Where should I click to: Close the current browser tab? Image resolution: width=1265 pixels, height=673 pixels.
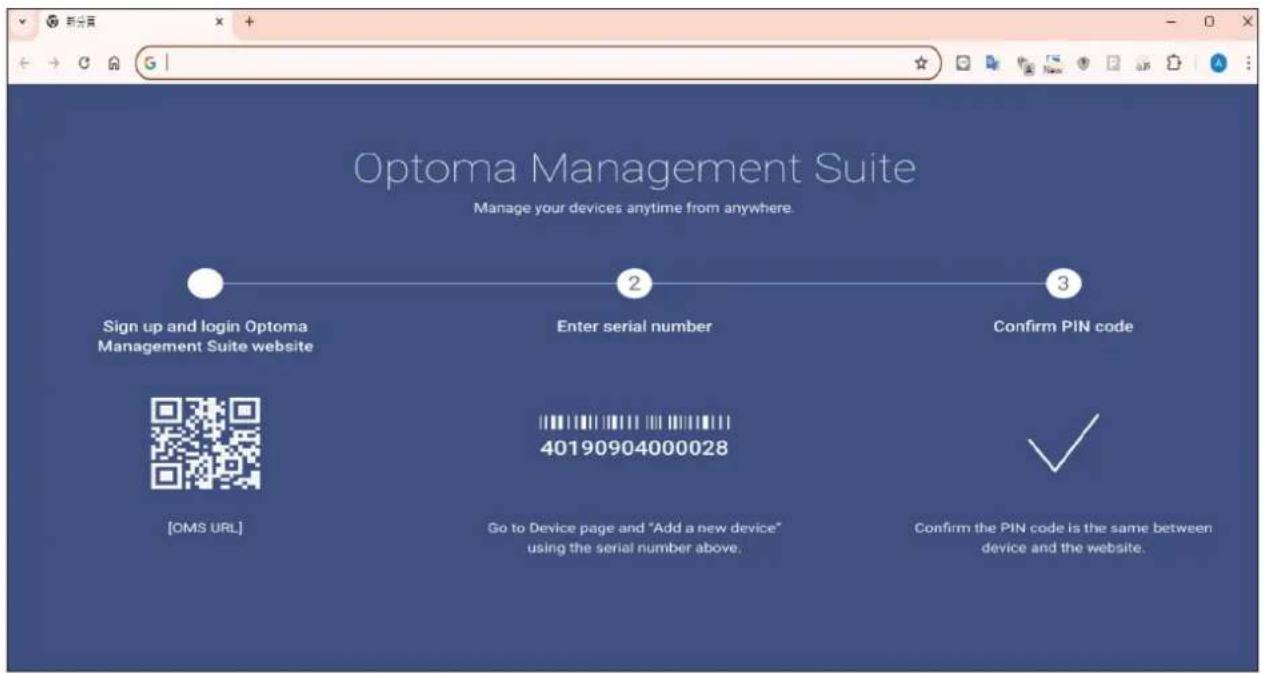click(219, 21)
